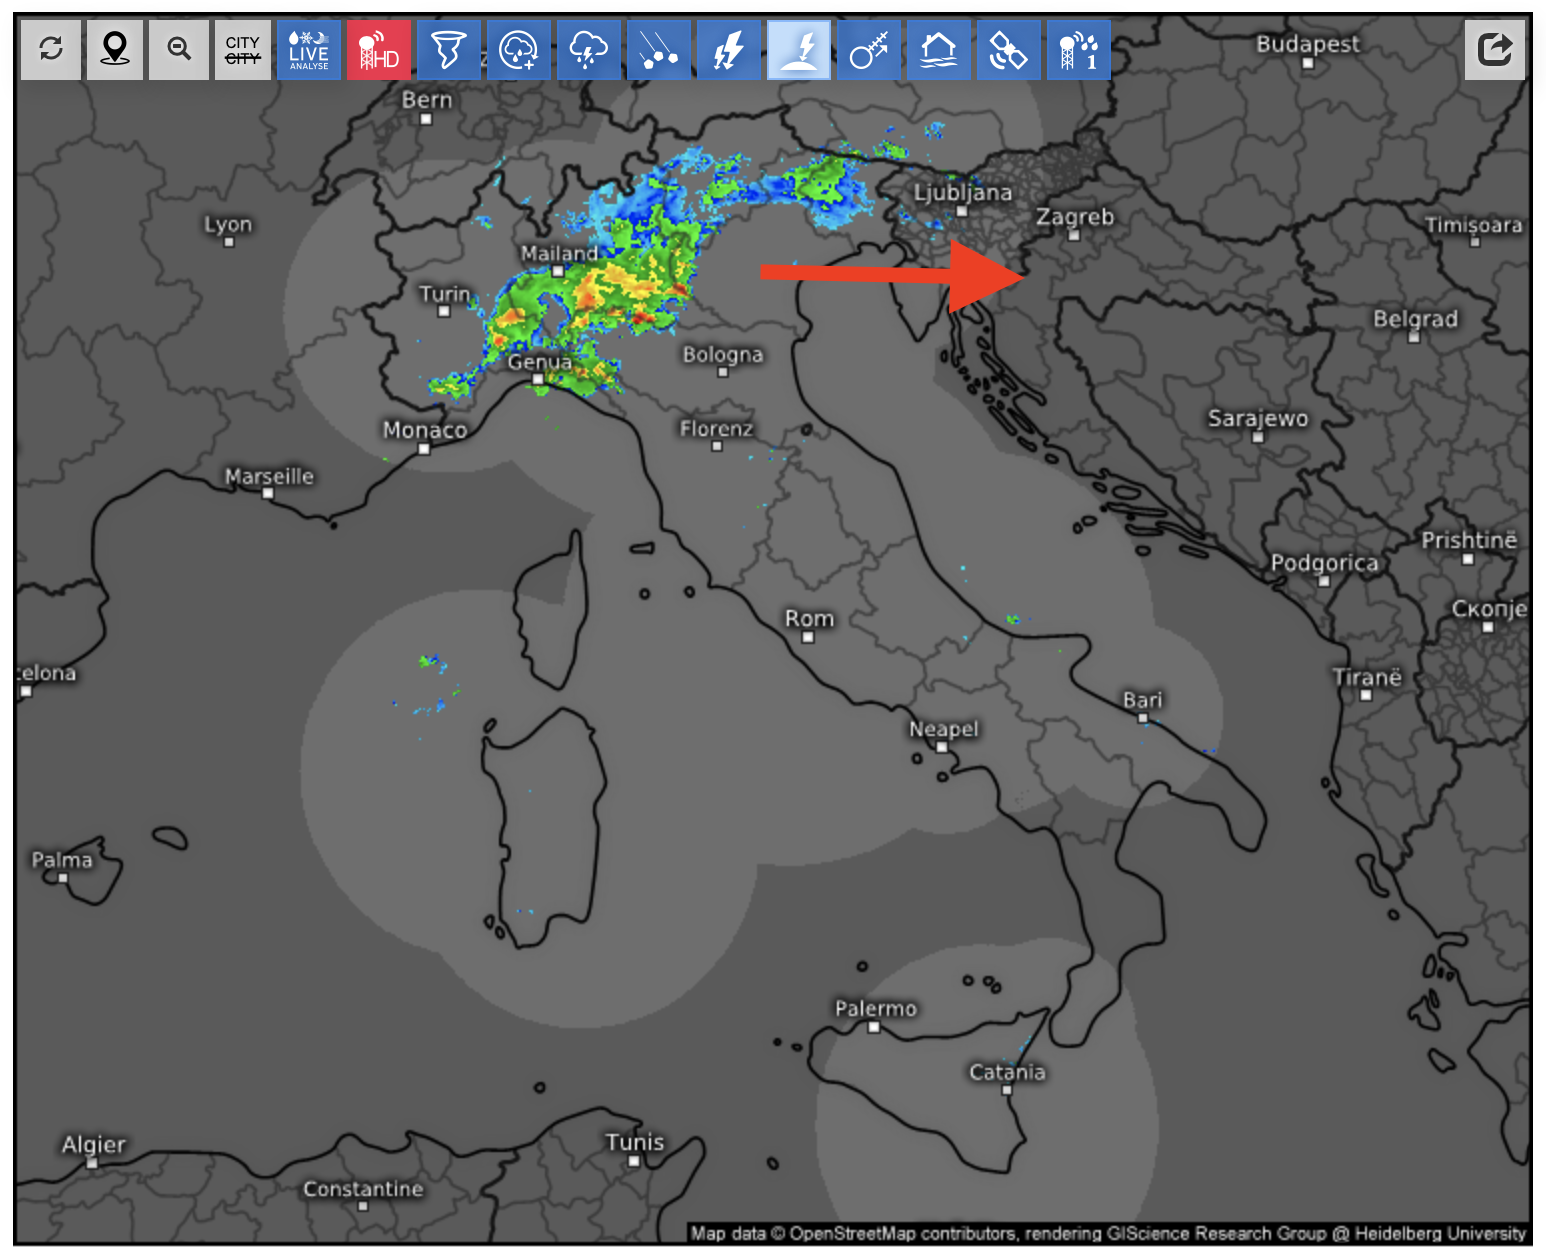Select the hail layer icon

[x=659, y=49]
